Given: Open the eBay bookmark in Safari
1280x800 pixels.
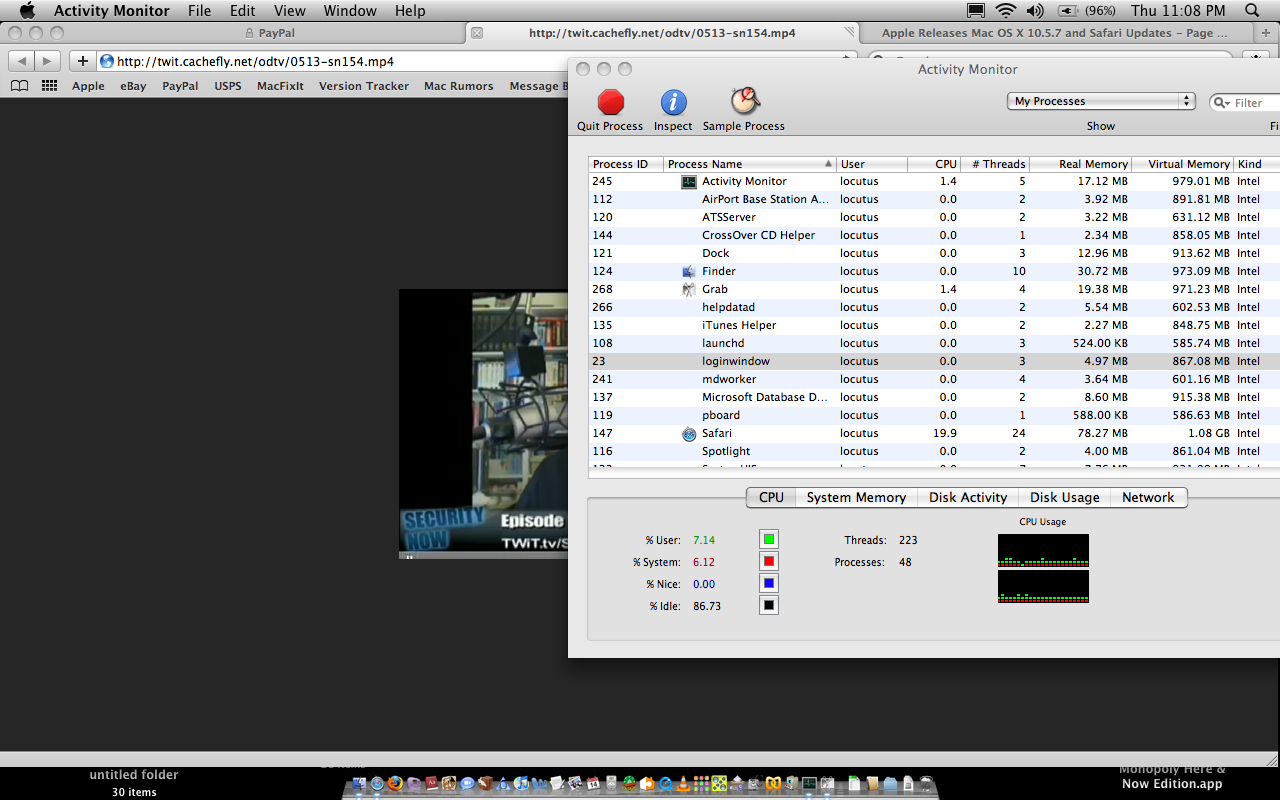Looking at the screenshot, I should pos(134,86).
